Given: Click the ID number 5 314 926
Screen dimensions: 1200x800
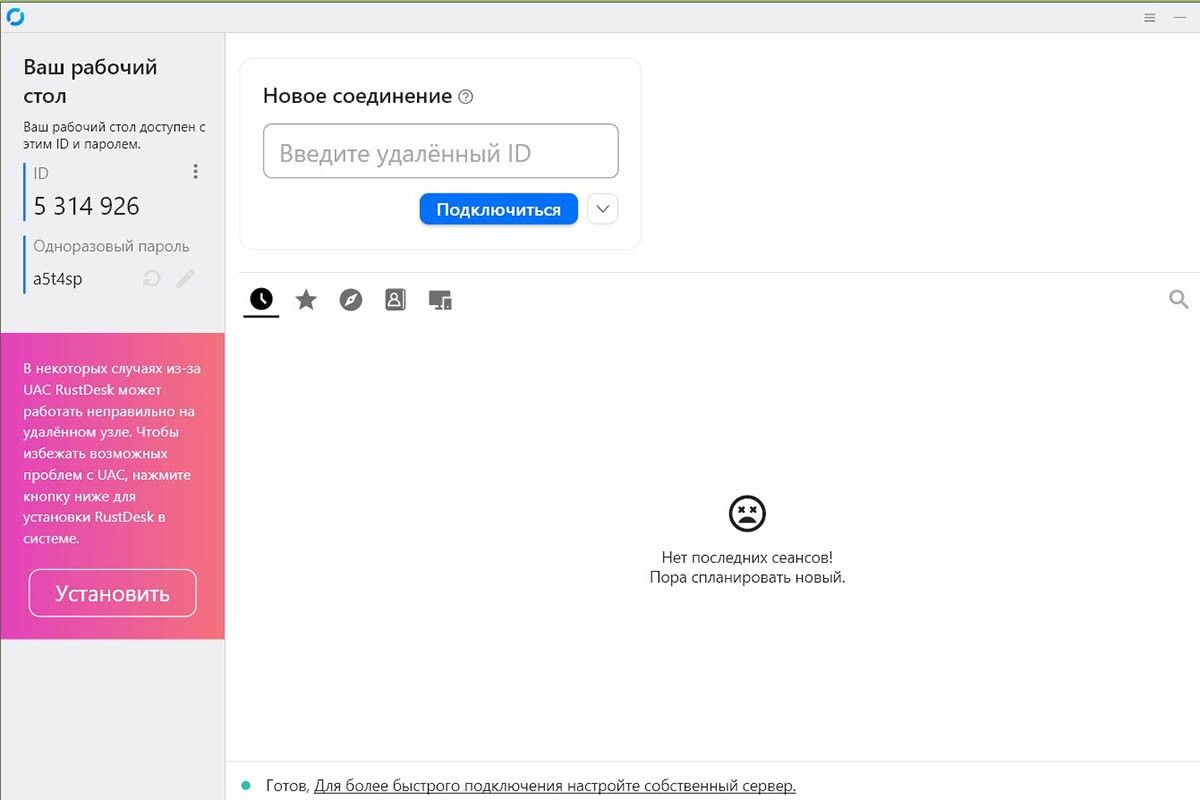Looking at the screenshot, I should point(87,206).
